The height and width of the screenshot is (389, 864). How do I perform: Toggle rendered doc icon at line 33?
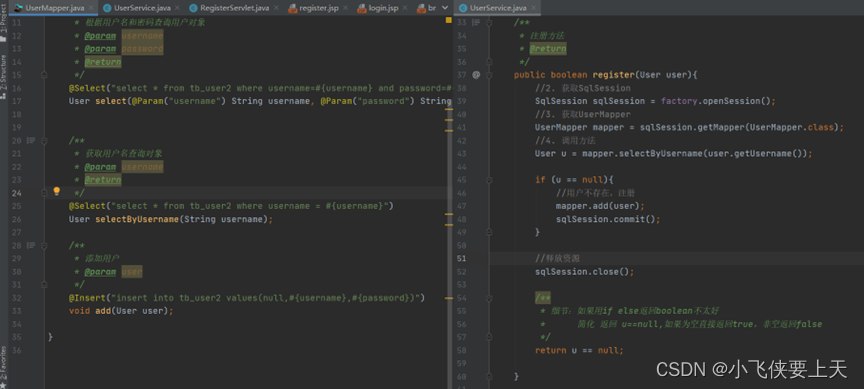pos(476,23)
